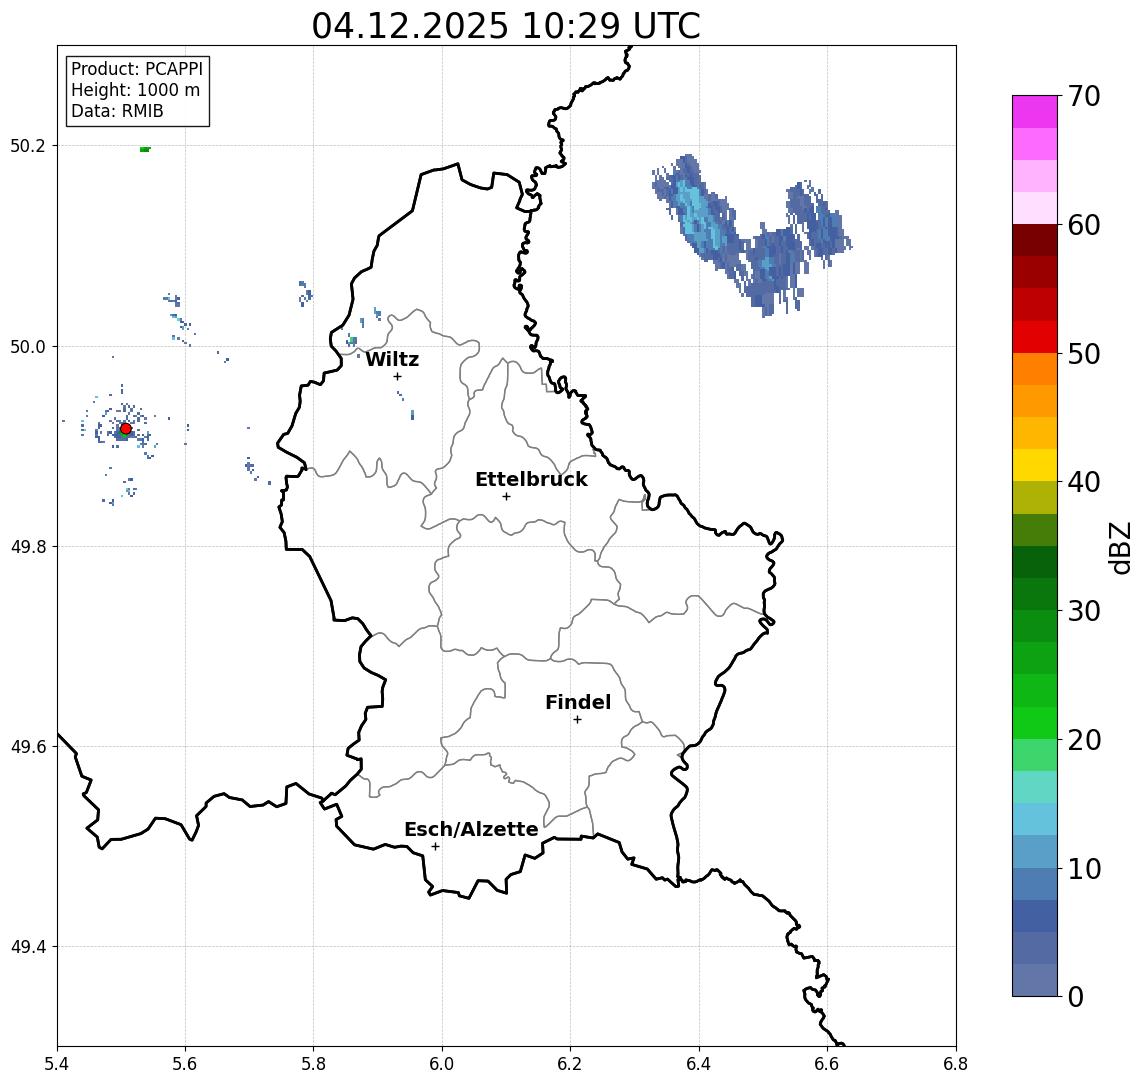Click the longitude tick label 5.8

(x=314, y=1064)
